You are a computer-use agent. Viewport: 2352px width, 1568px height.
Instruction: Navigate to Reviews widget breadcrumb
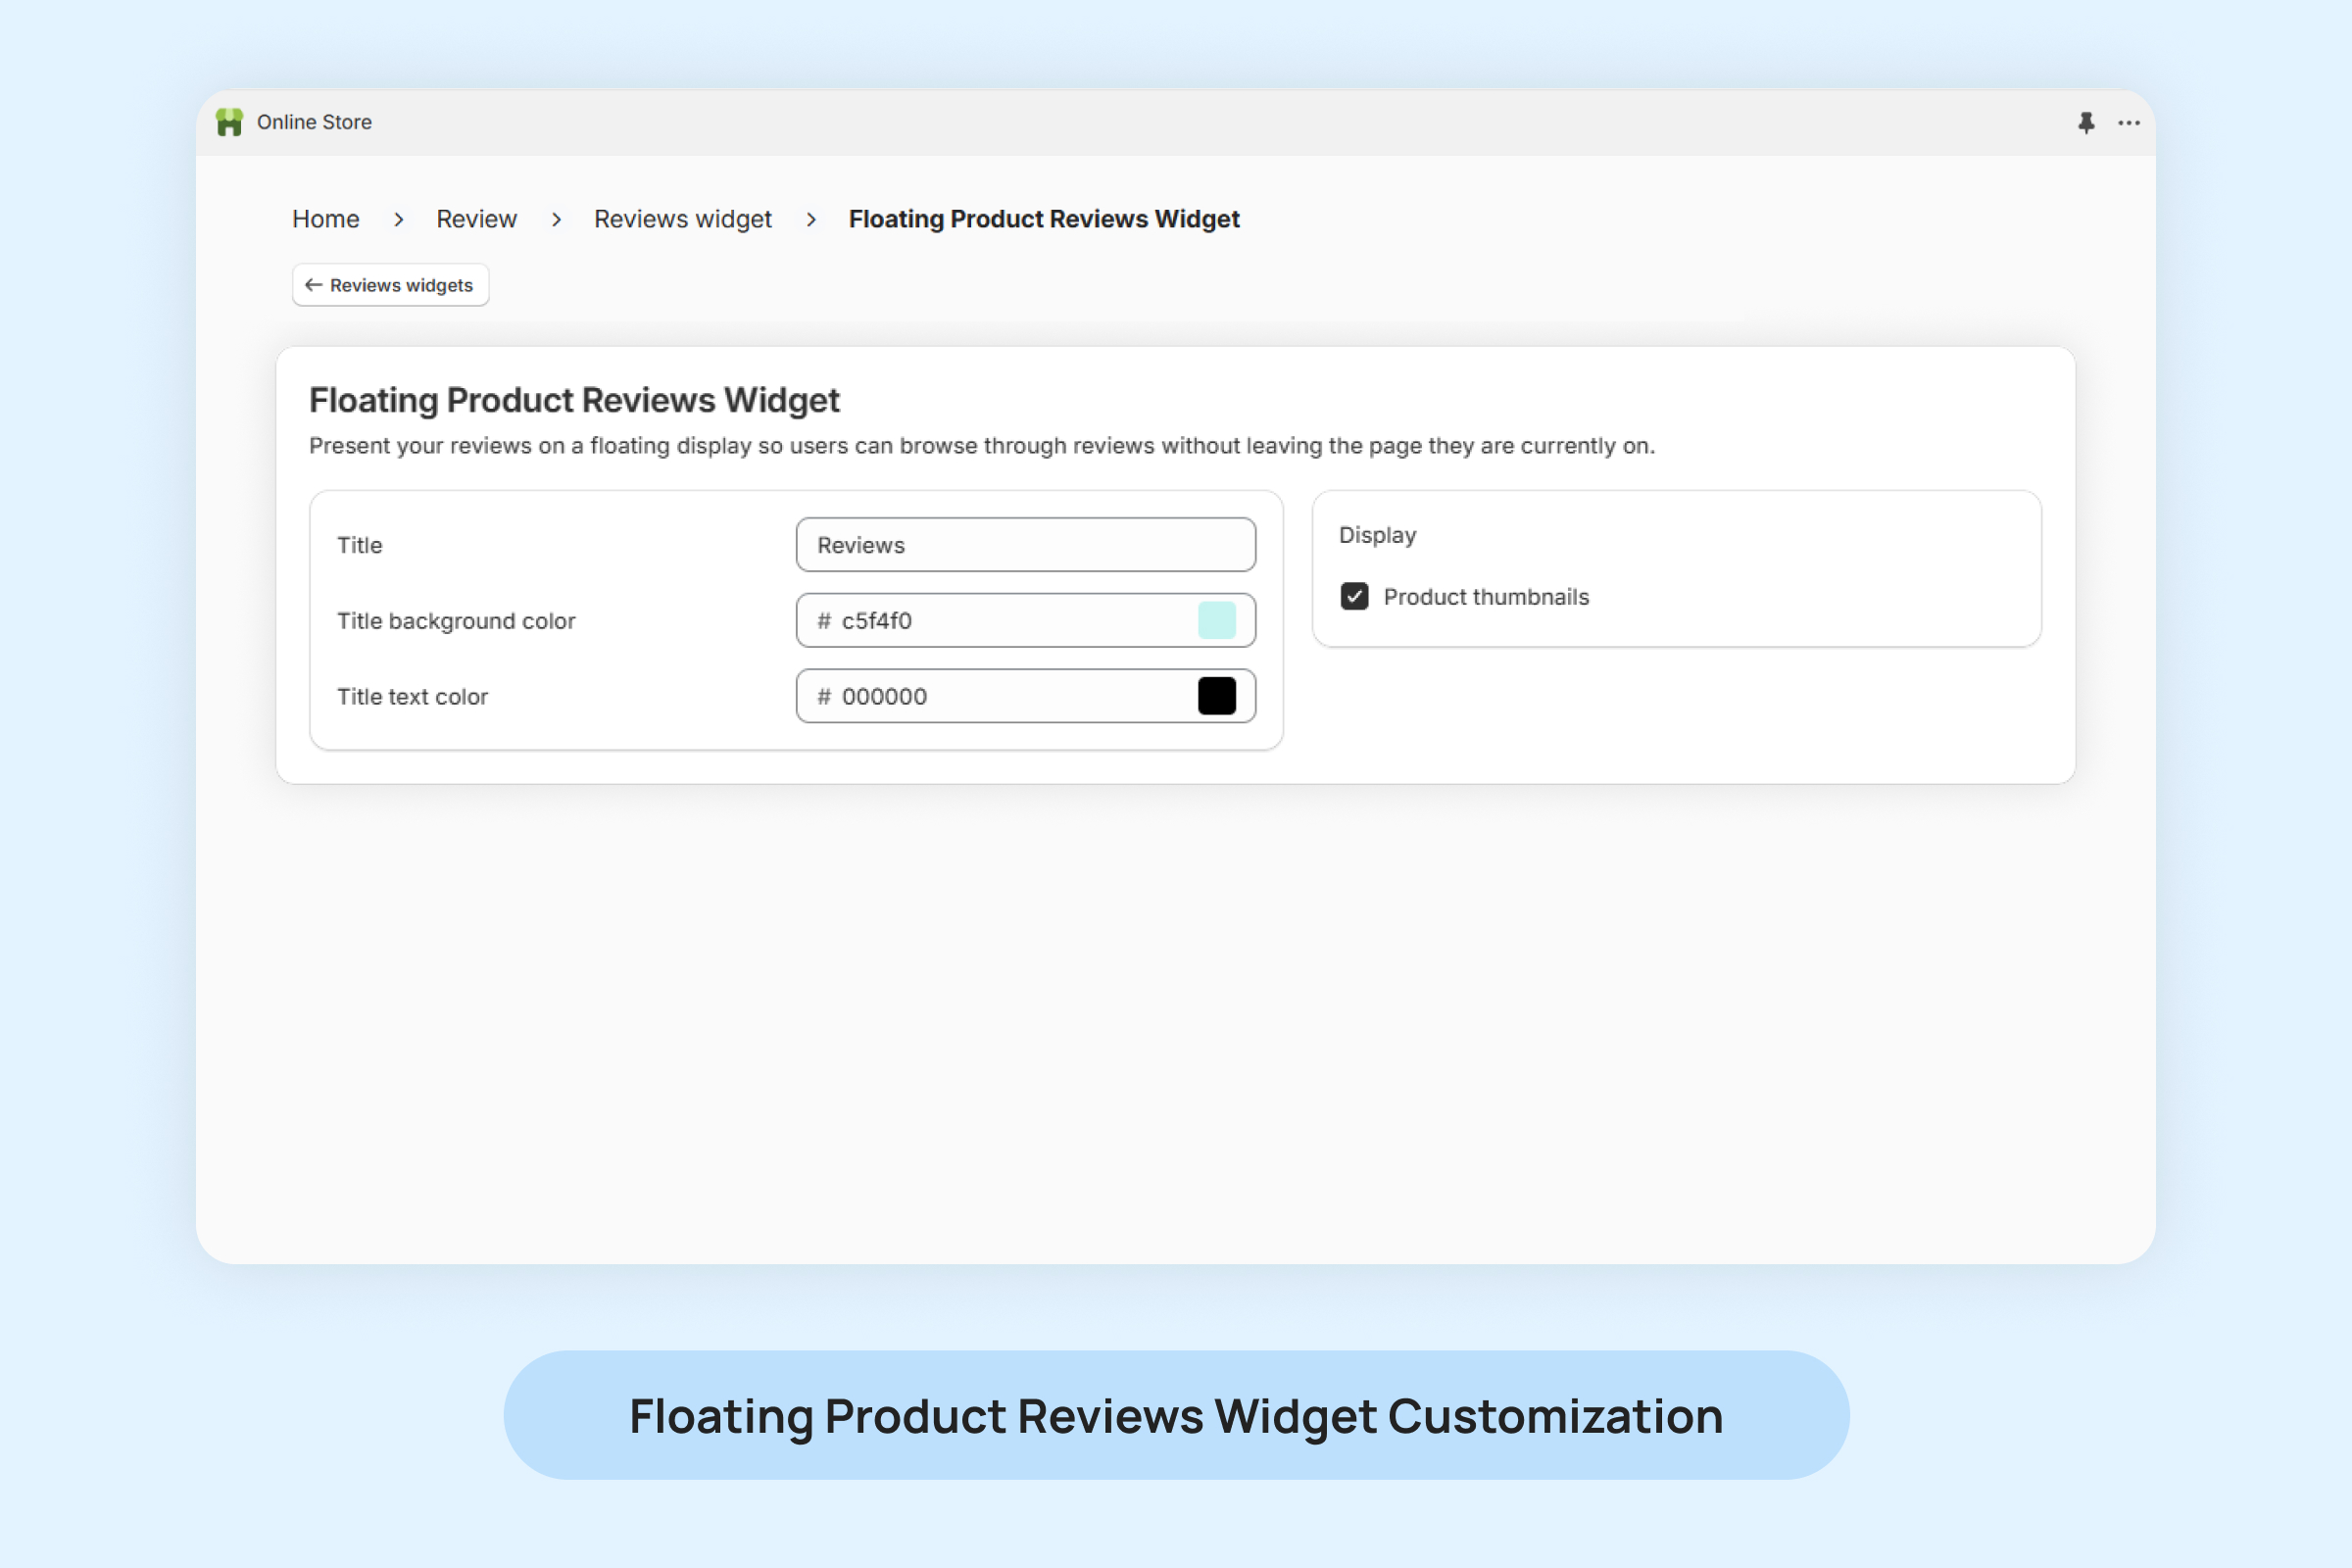[x=683, y=219]
